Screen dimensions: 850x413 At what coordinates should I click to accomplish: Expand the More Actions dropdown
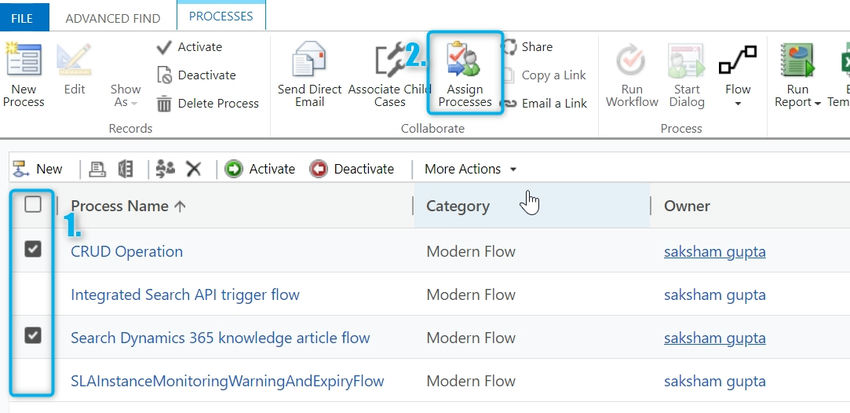pyautogui.click(x=470, y=169)
